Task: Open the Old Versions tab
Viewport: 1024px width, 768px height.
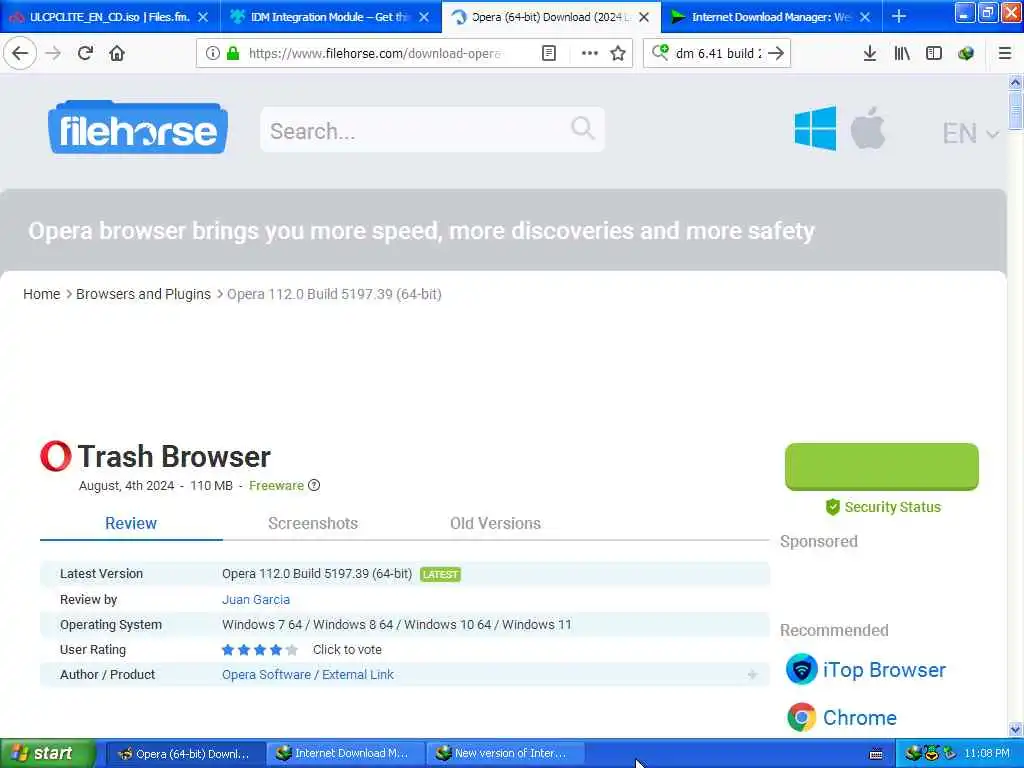Action: tap(495, 523)
